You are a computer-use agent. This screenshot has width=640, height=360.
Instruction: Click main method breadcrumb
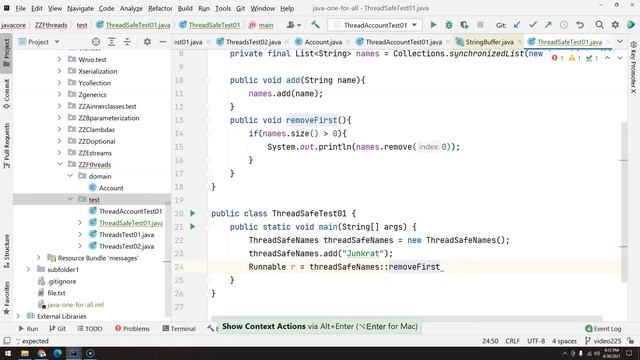click(262, 25)
